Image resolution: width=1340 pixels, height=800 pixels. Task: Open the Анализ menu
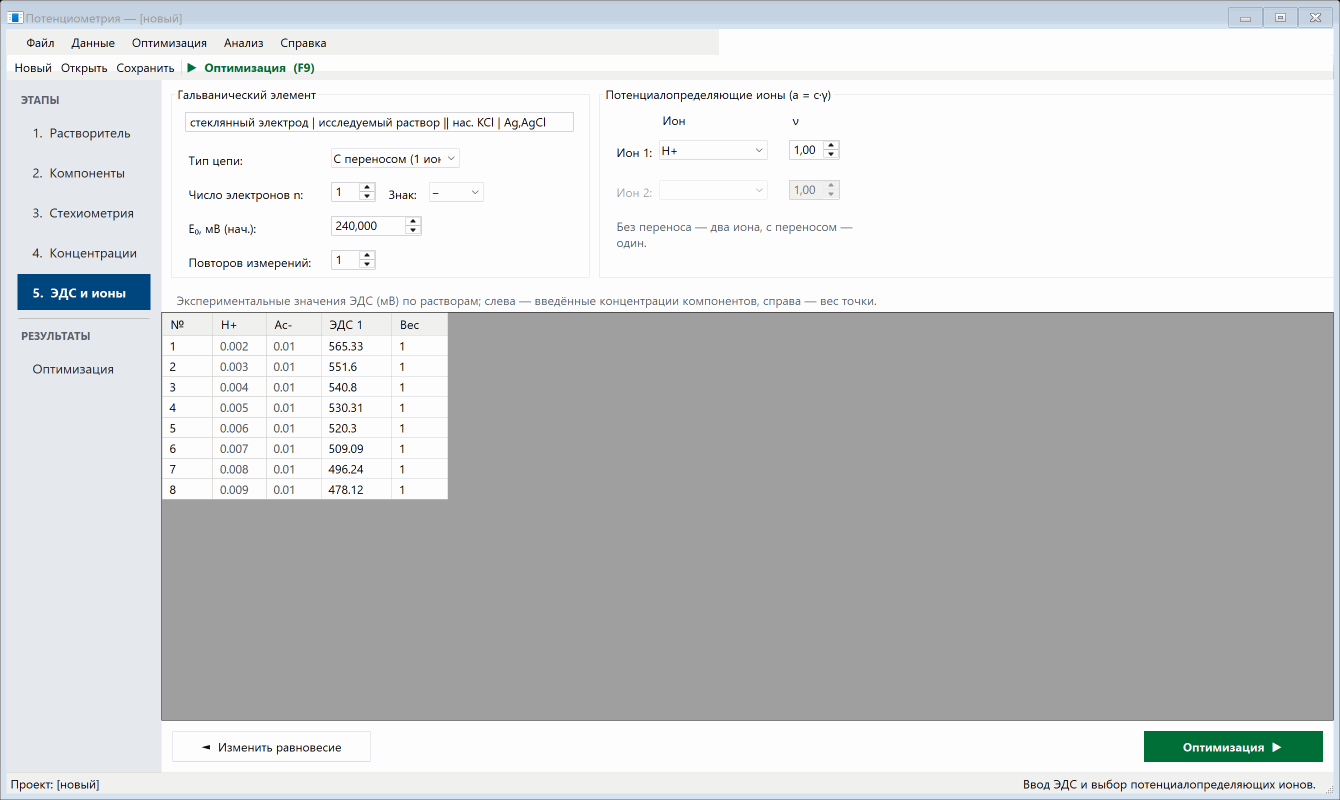coord(244,43)
